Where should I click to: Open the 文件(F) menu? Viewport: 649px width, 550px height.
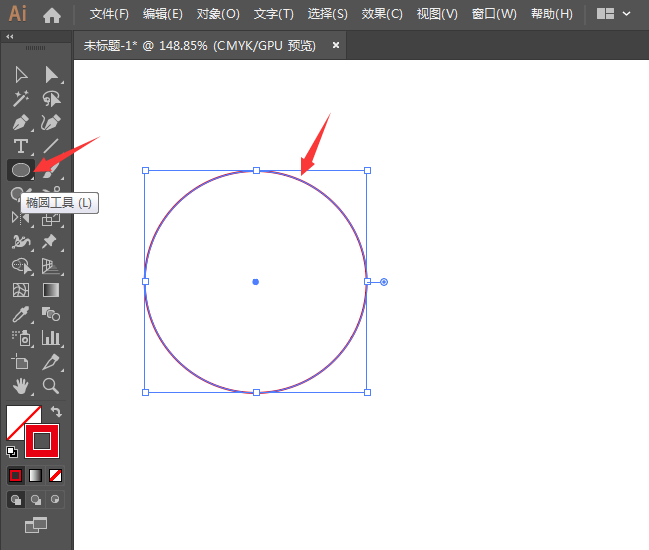[109, 14]
